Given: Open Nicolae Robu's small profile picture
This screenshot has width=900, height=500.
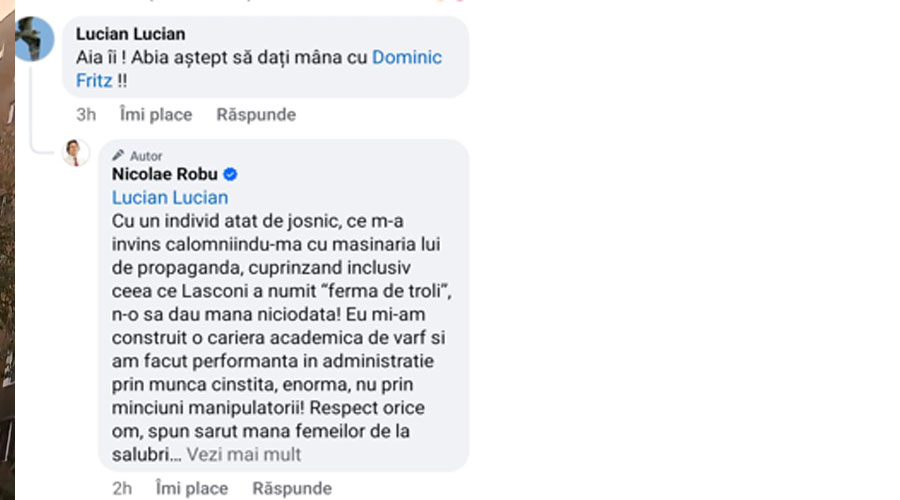Looking at the screenshot, I should click(x=77, y=152).
